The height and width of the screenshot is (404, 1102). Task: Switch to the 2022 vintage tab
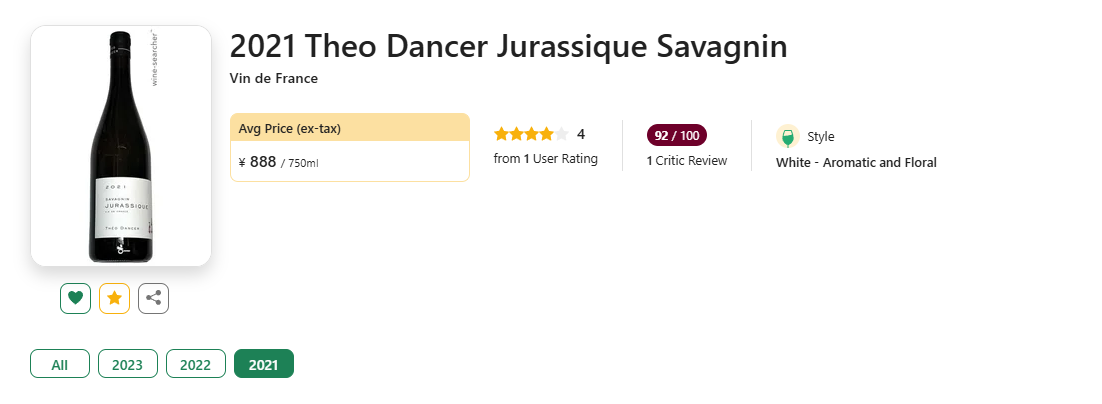(195, 364)
